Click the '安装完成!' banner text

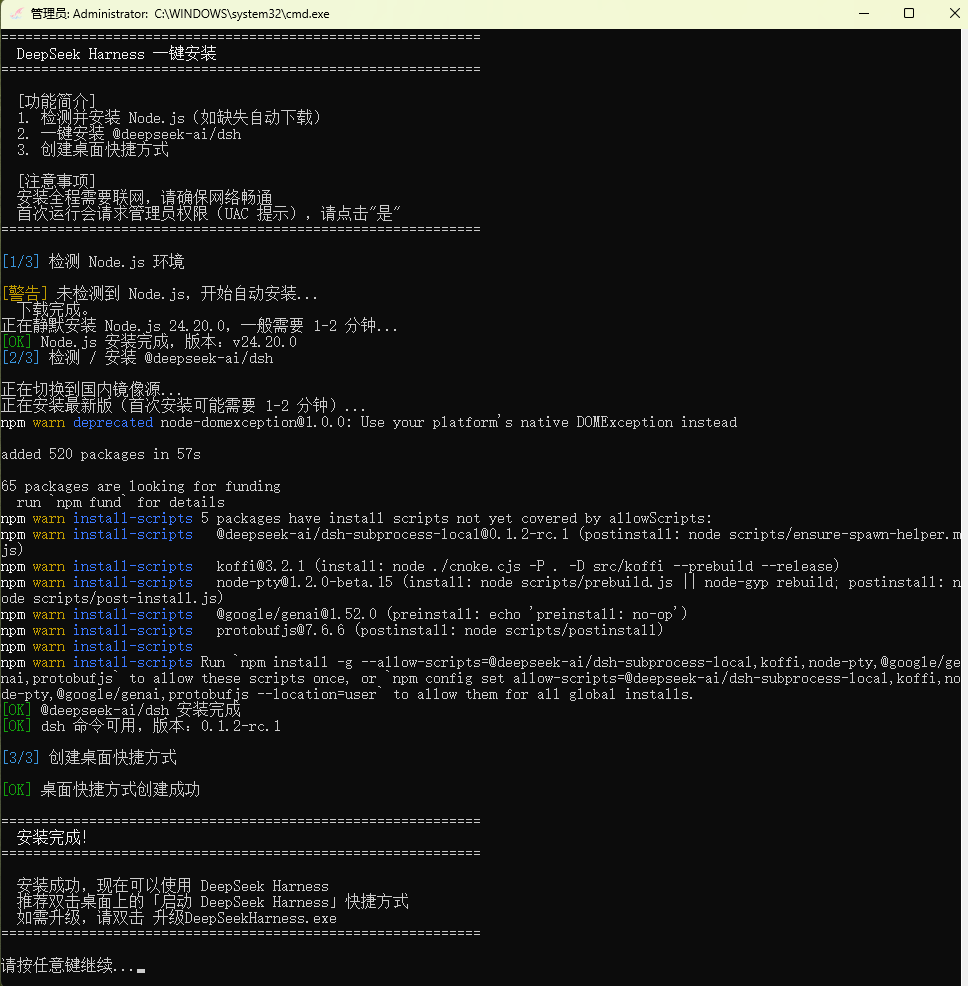(52, 838)
